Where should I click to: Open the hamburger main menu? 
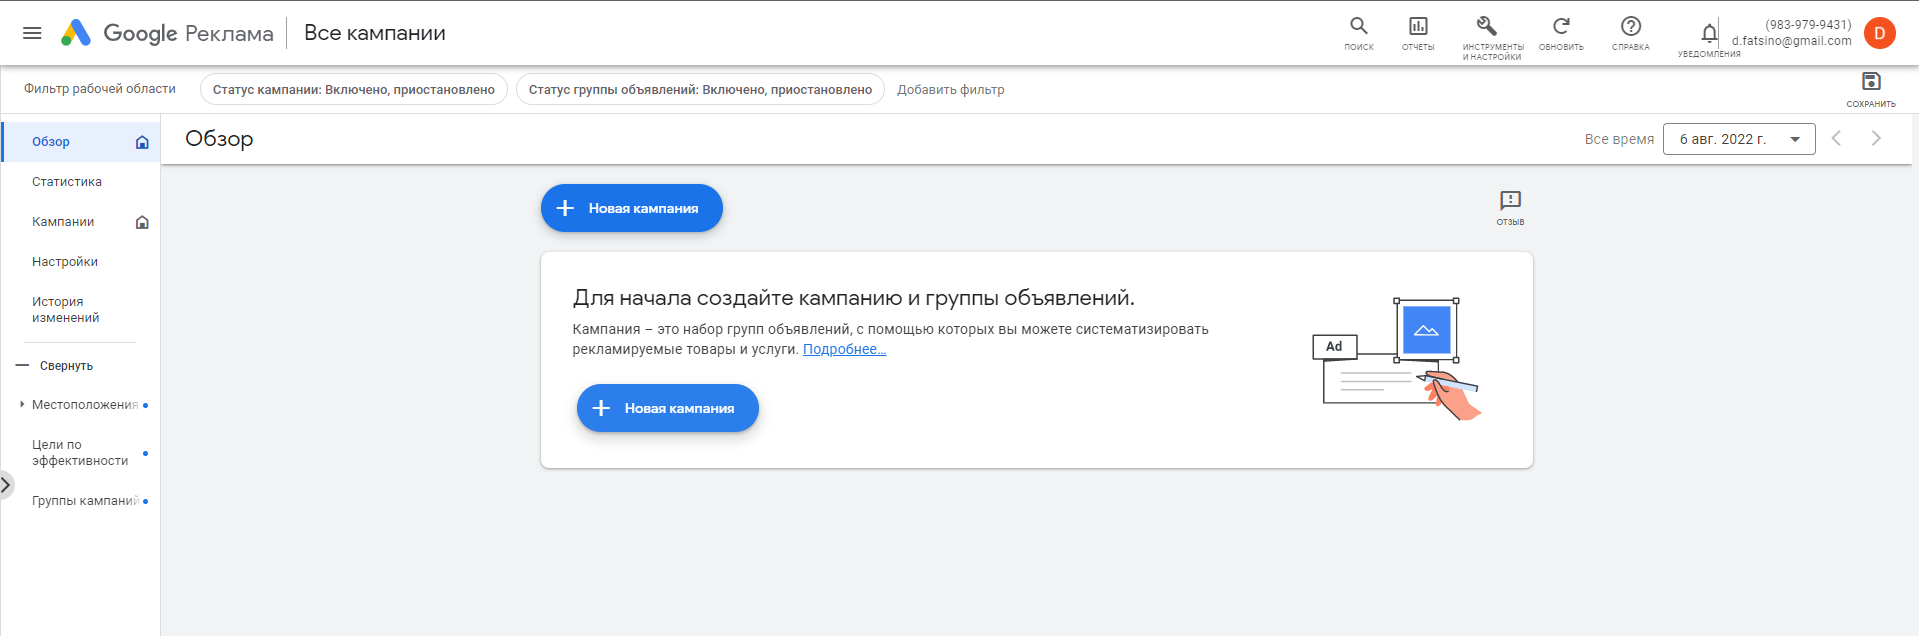[x=32, y=33]
